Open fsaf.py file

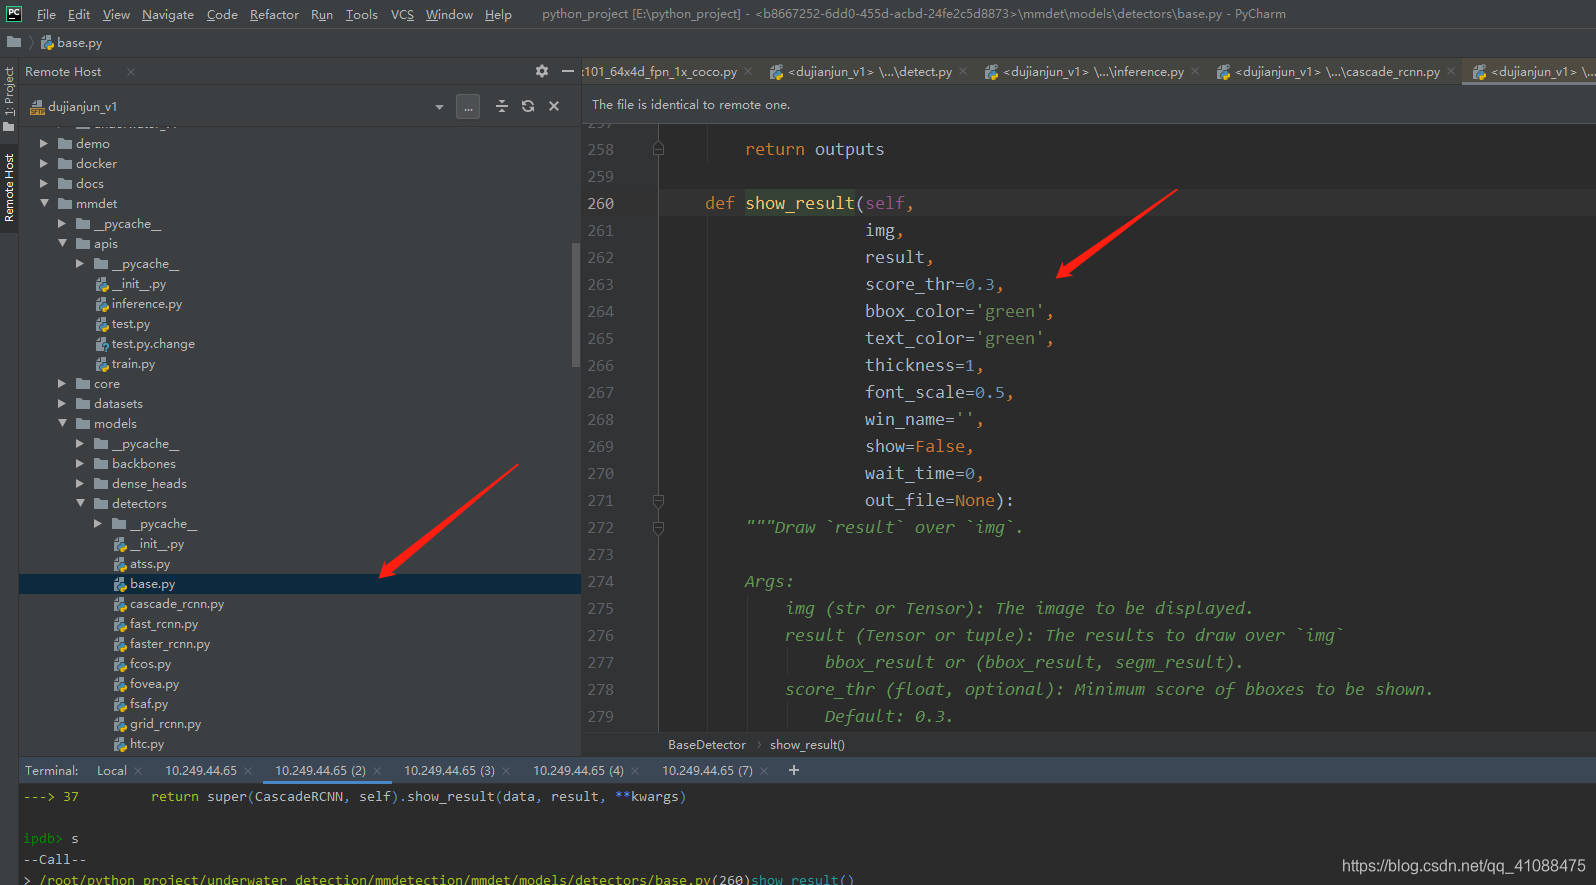tap(148, 704)
